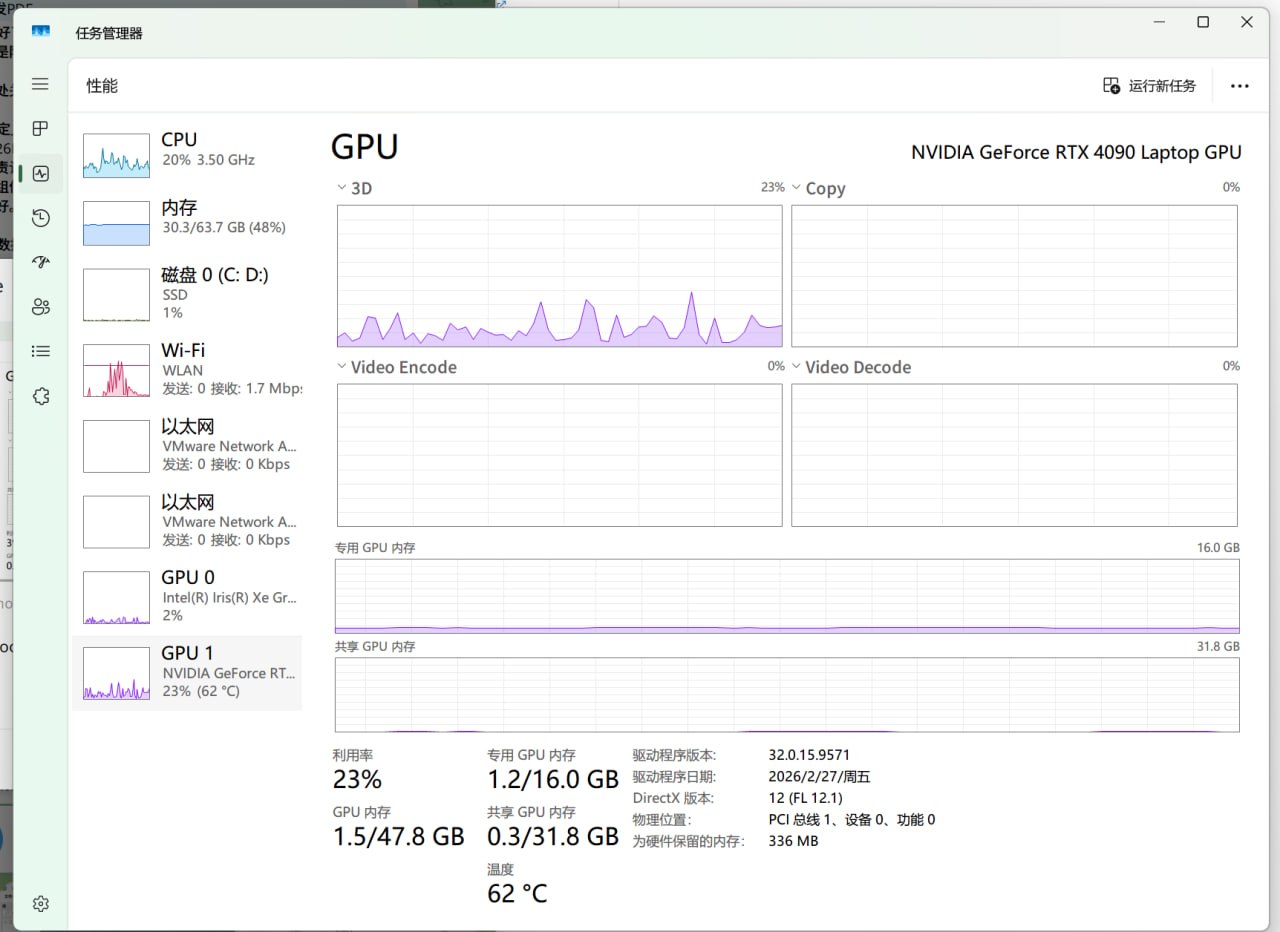Click the Task Manager app icon in title bar
The width and height of the screenshot is (1280, 932).
point(41,32)
